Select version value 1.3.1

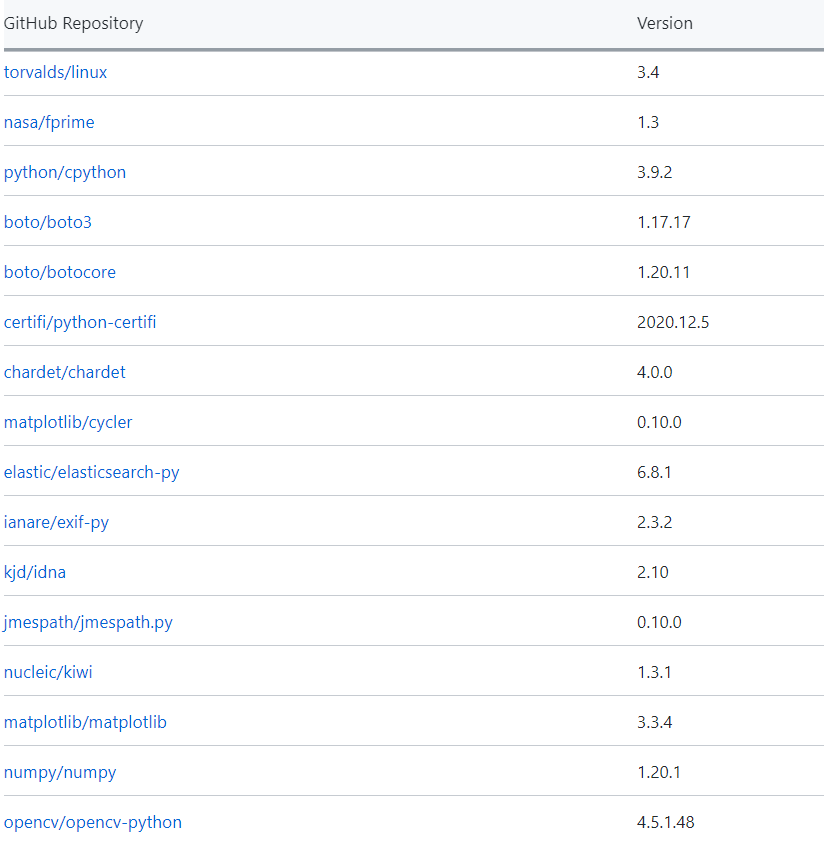point(655,672)
